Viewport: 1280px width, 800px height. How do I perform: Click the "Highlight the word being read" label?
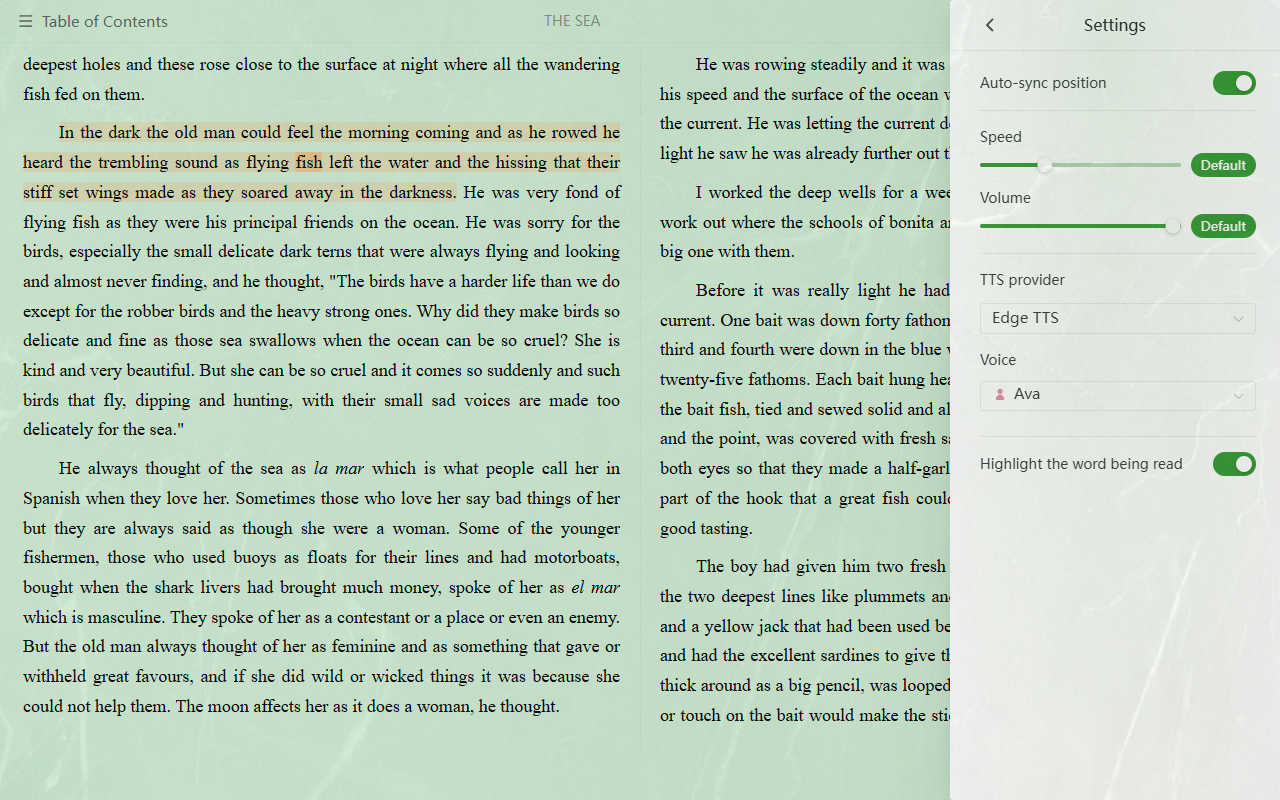[x=1081, y=464]
